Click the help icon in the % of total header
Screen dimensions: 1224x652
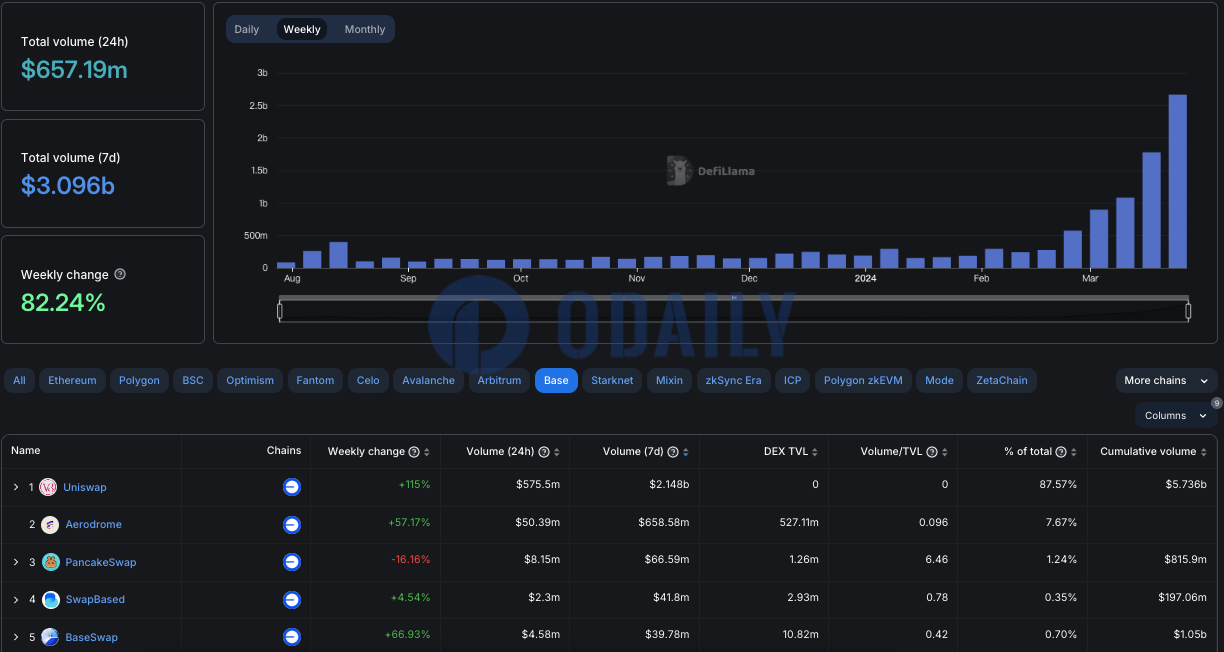[1061, 452]
